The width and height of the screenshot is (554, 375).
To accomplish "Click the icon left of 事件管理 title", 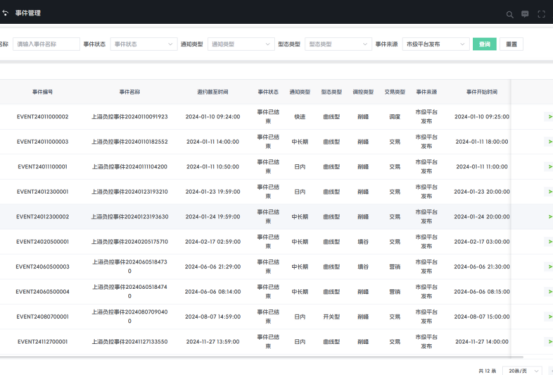I will [5, 13].
